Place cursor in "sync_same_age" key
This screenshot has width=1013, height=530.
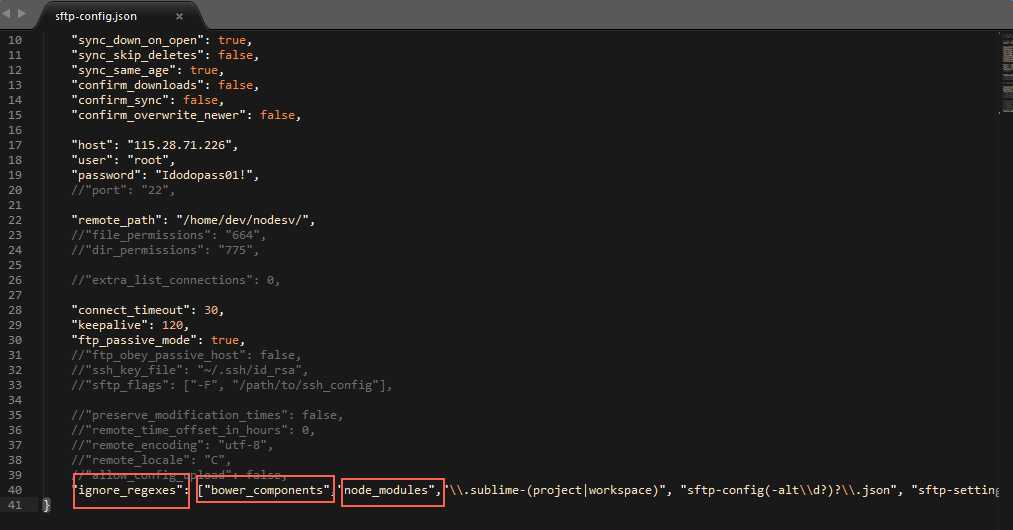click(123, 70)
